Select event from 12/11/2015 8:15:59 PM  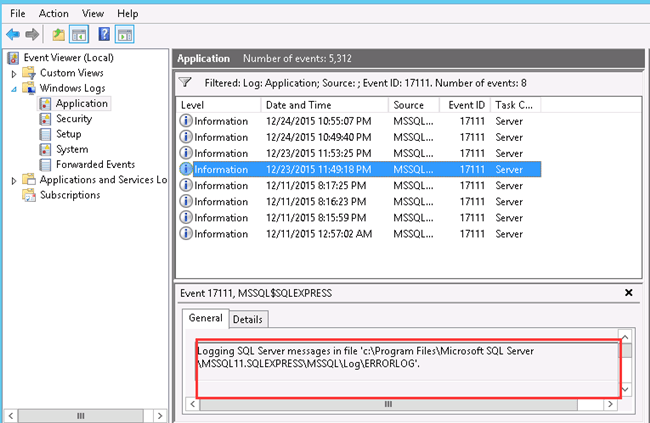[x=359, y=218]
